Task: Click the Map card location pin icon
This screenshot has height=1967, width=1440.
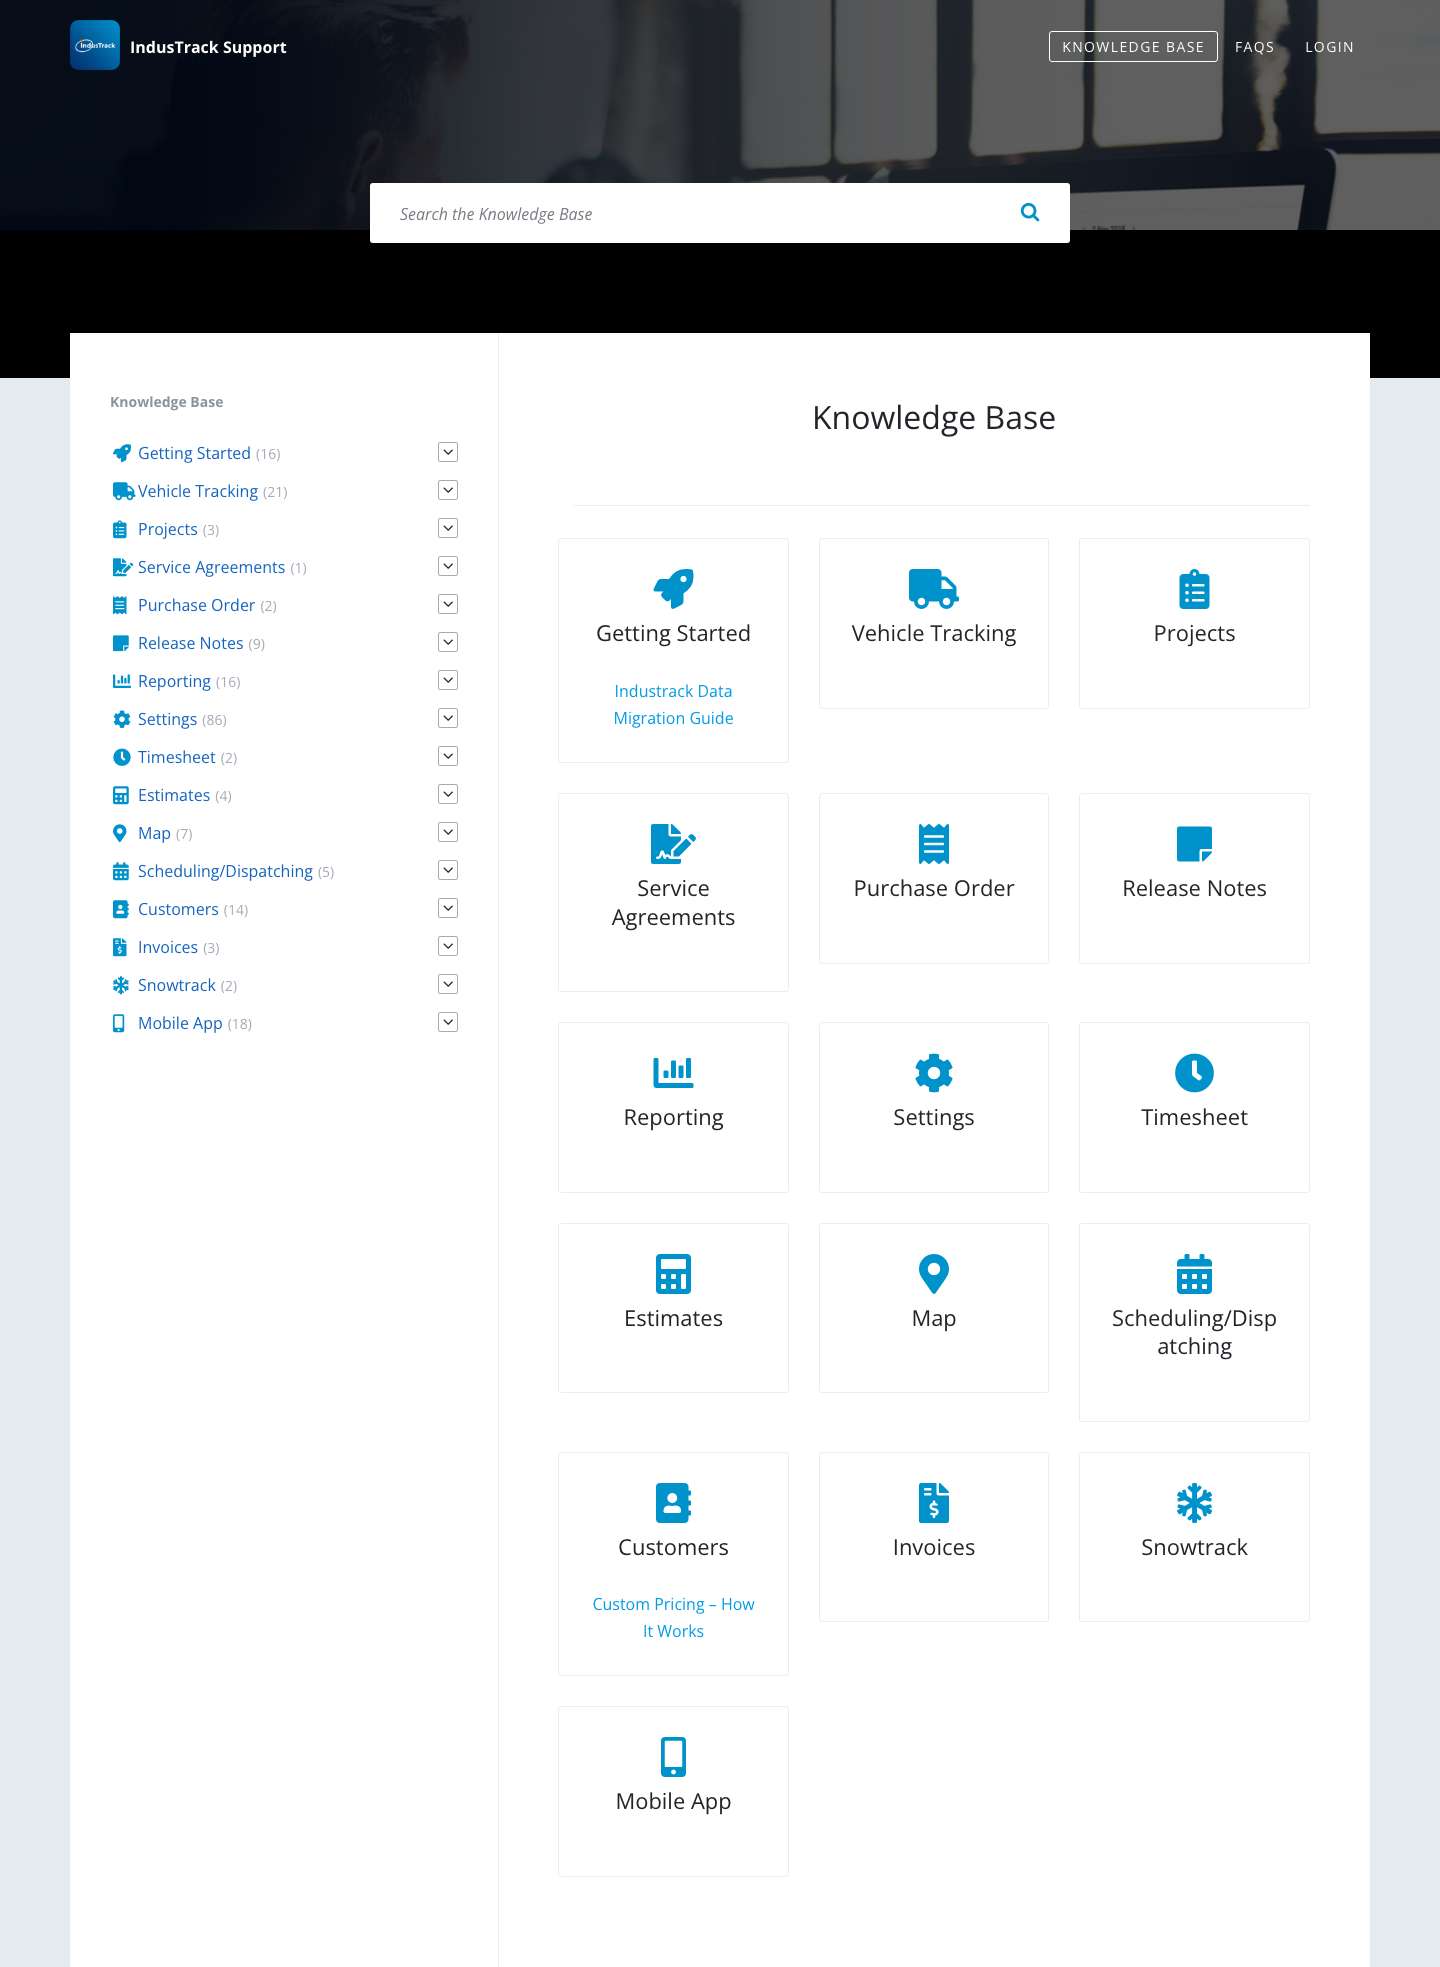Action: (x=934, y=1274)
